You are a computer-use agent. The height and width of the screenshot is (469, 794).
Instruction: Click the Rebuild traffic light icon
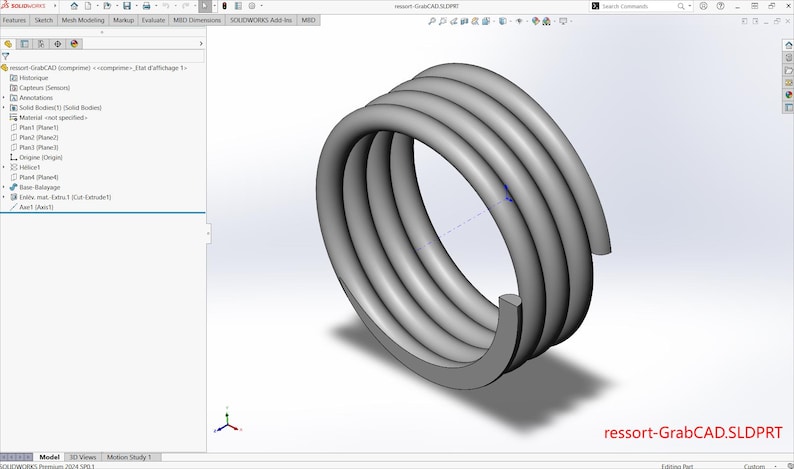[224, 6]
